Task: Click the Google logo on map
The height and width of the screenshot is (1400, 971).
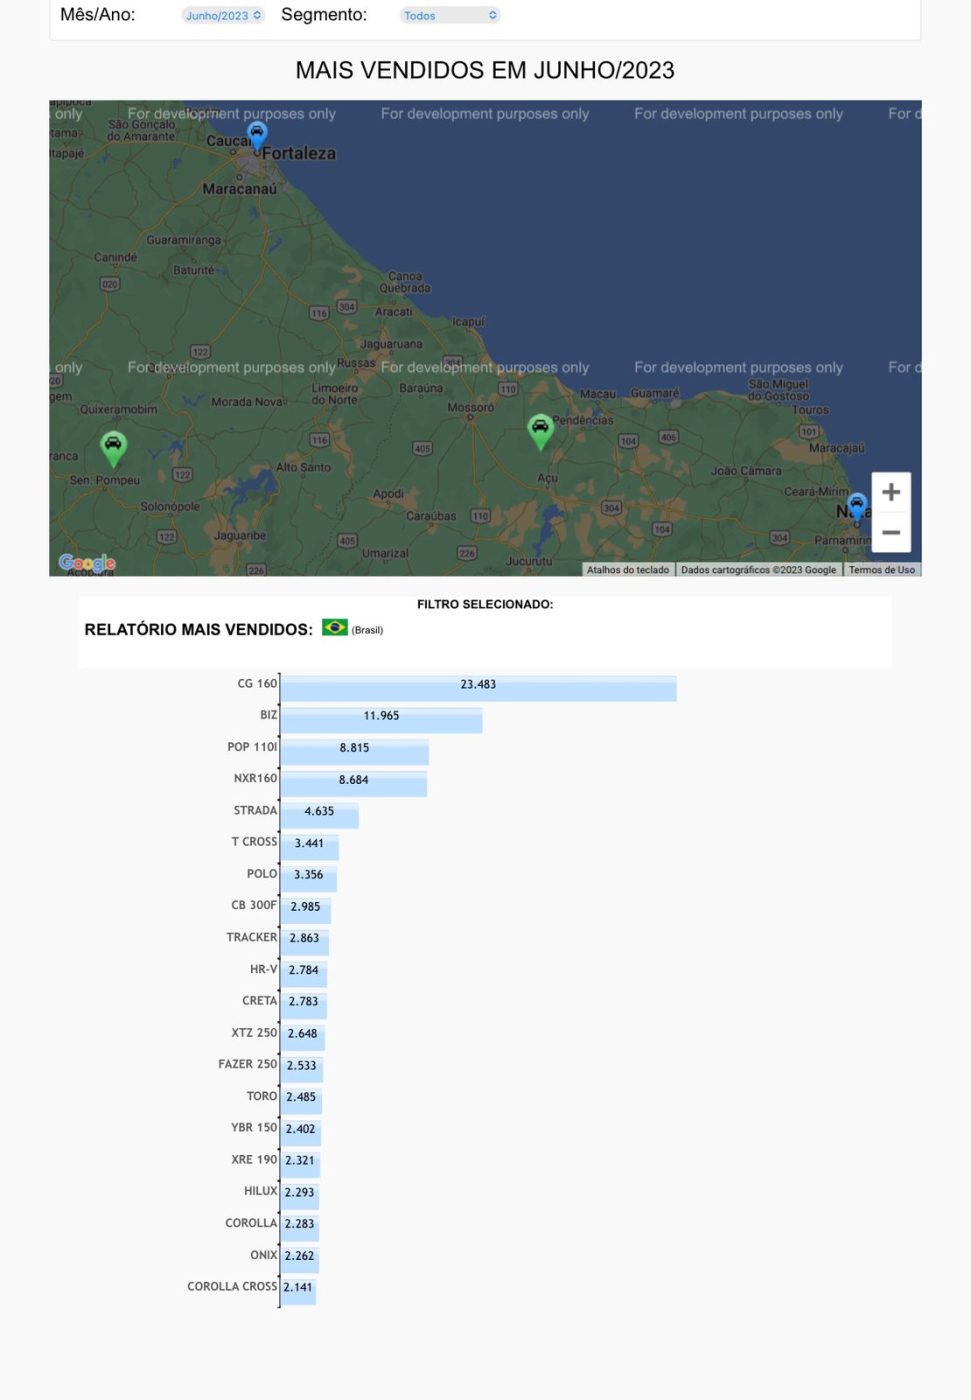Action: (x=87, y=562)
